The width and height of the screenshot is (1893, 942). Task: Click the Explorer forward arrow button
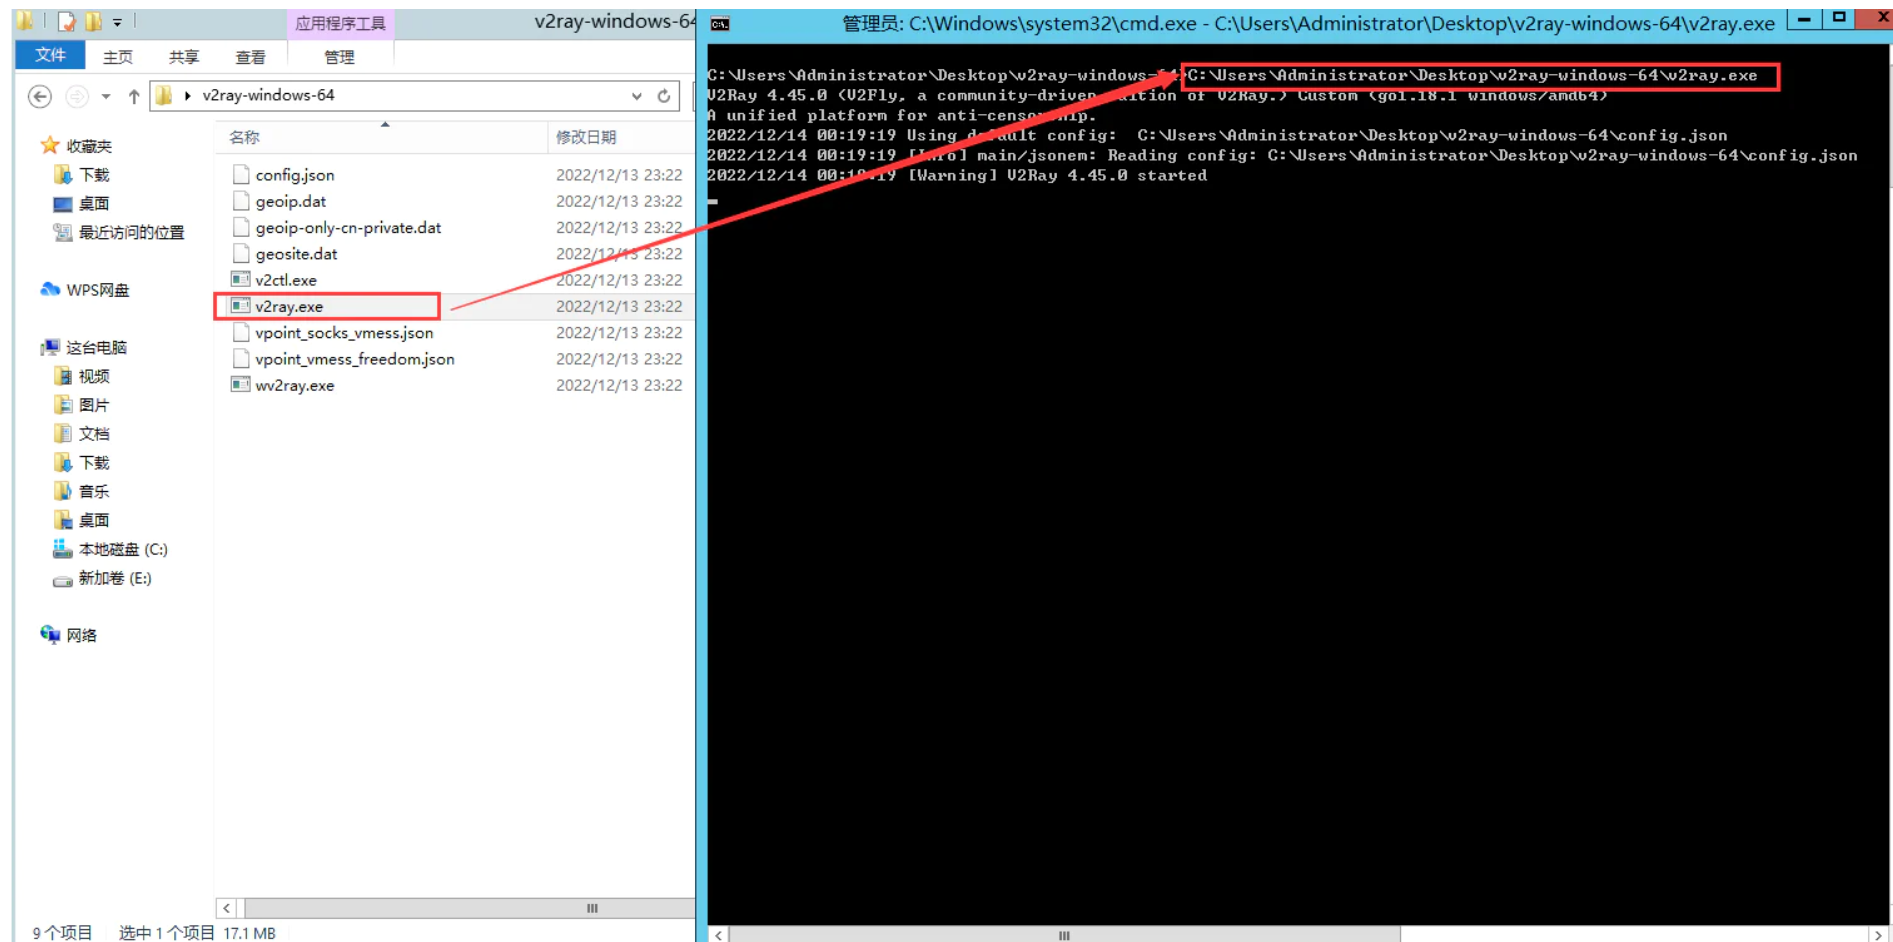[x=77, y=96]
